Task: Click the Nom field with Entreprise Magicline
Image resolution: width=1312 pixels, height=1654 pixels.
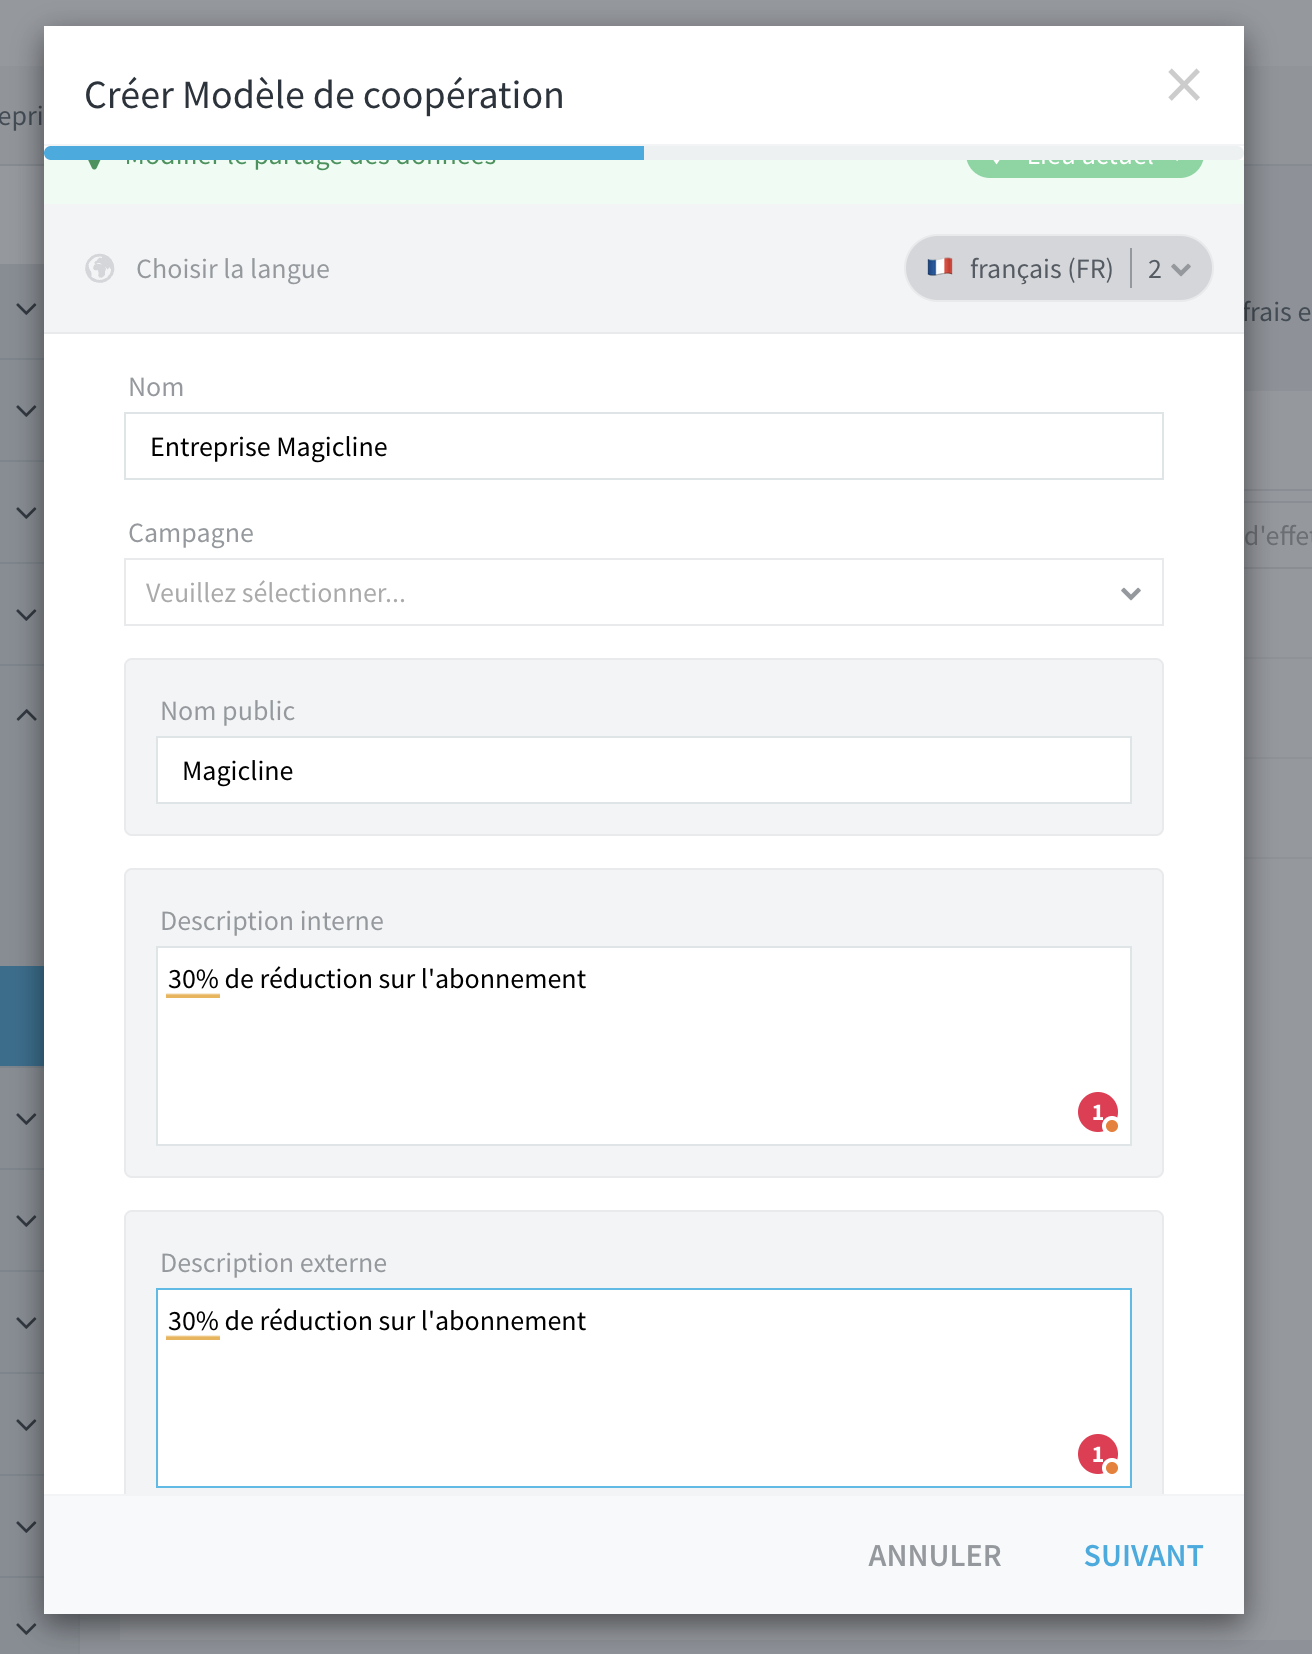Action: point(644,446)
